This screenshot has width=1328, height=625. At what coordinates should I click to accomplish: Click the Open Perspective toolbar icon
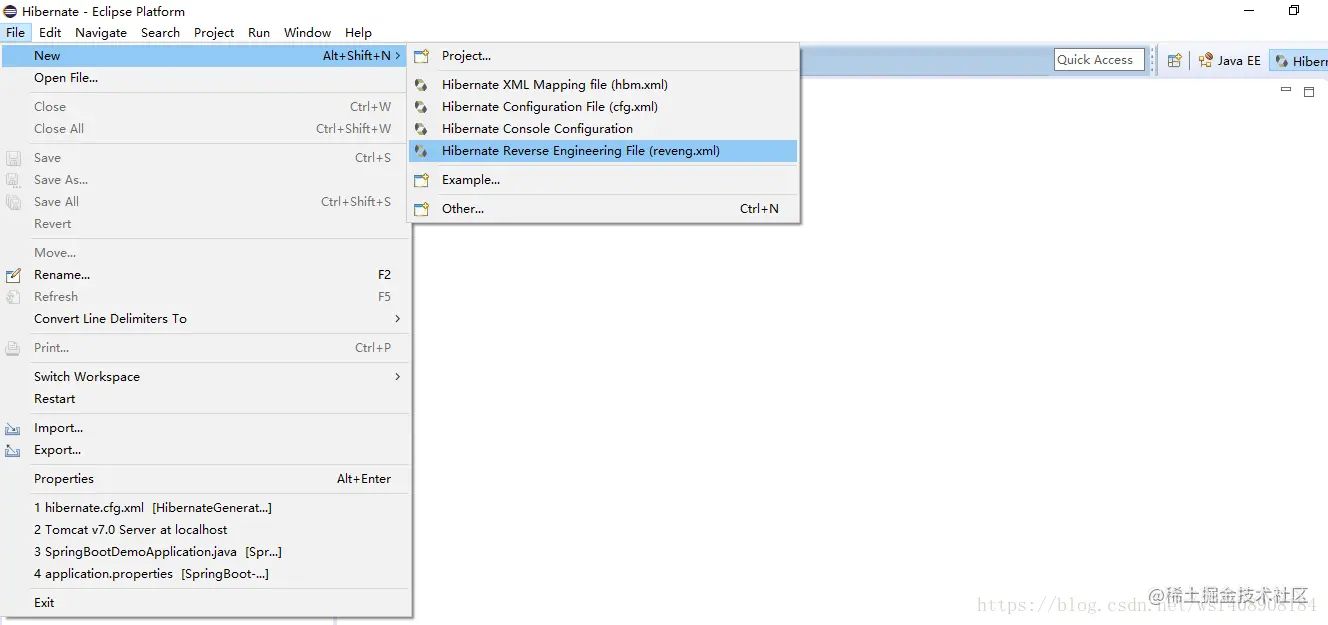tap(1175, 60)
